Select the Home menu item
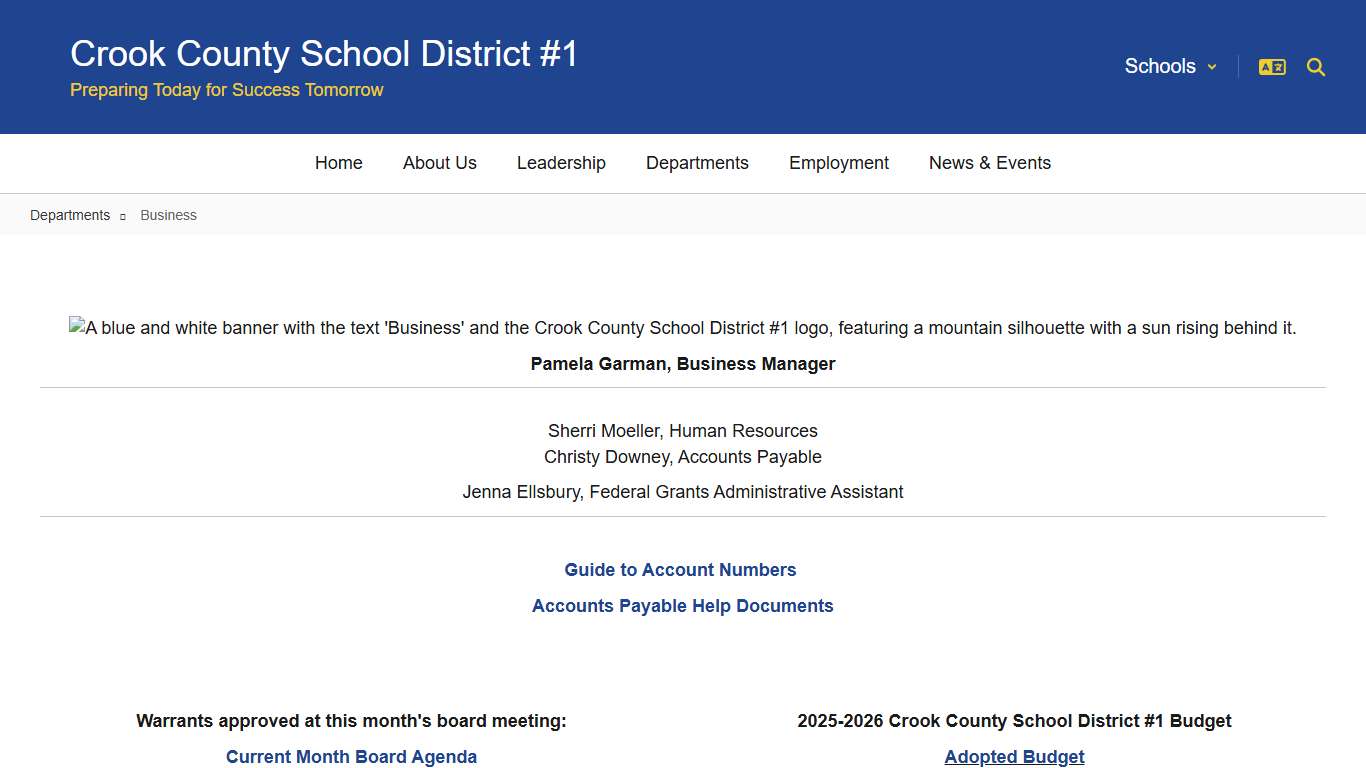 [x=338, y=163]
